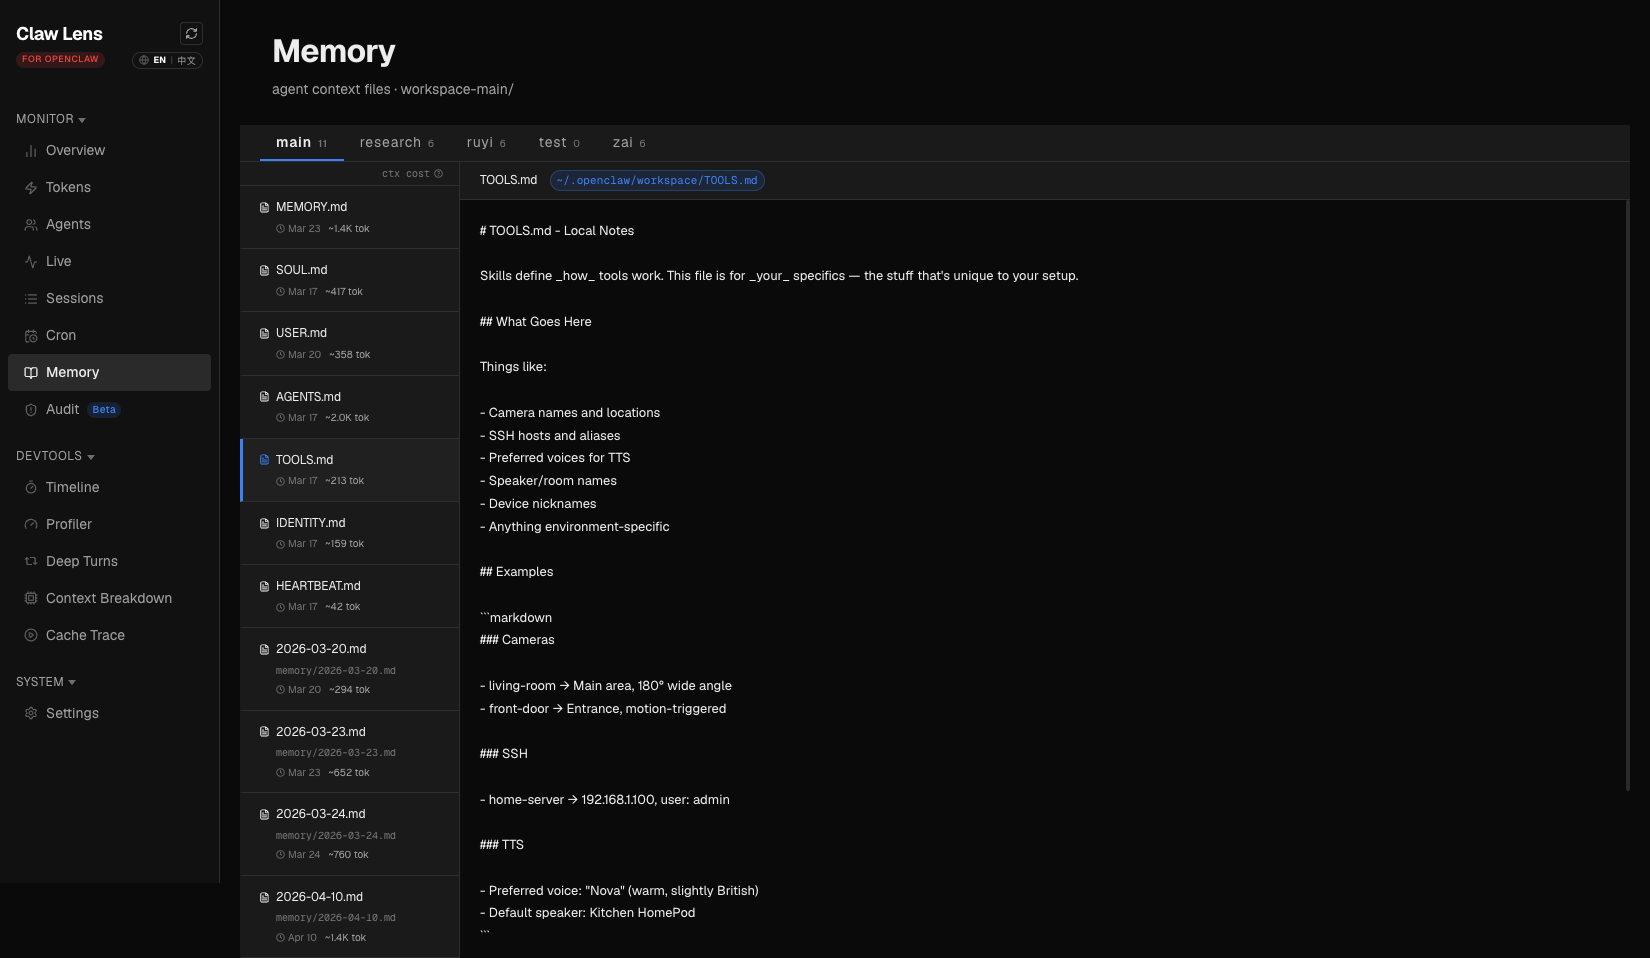
Task: Click the refresh icon beside Claw Lens
Action: (x=191, y=34)
